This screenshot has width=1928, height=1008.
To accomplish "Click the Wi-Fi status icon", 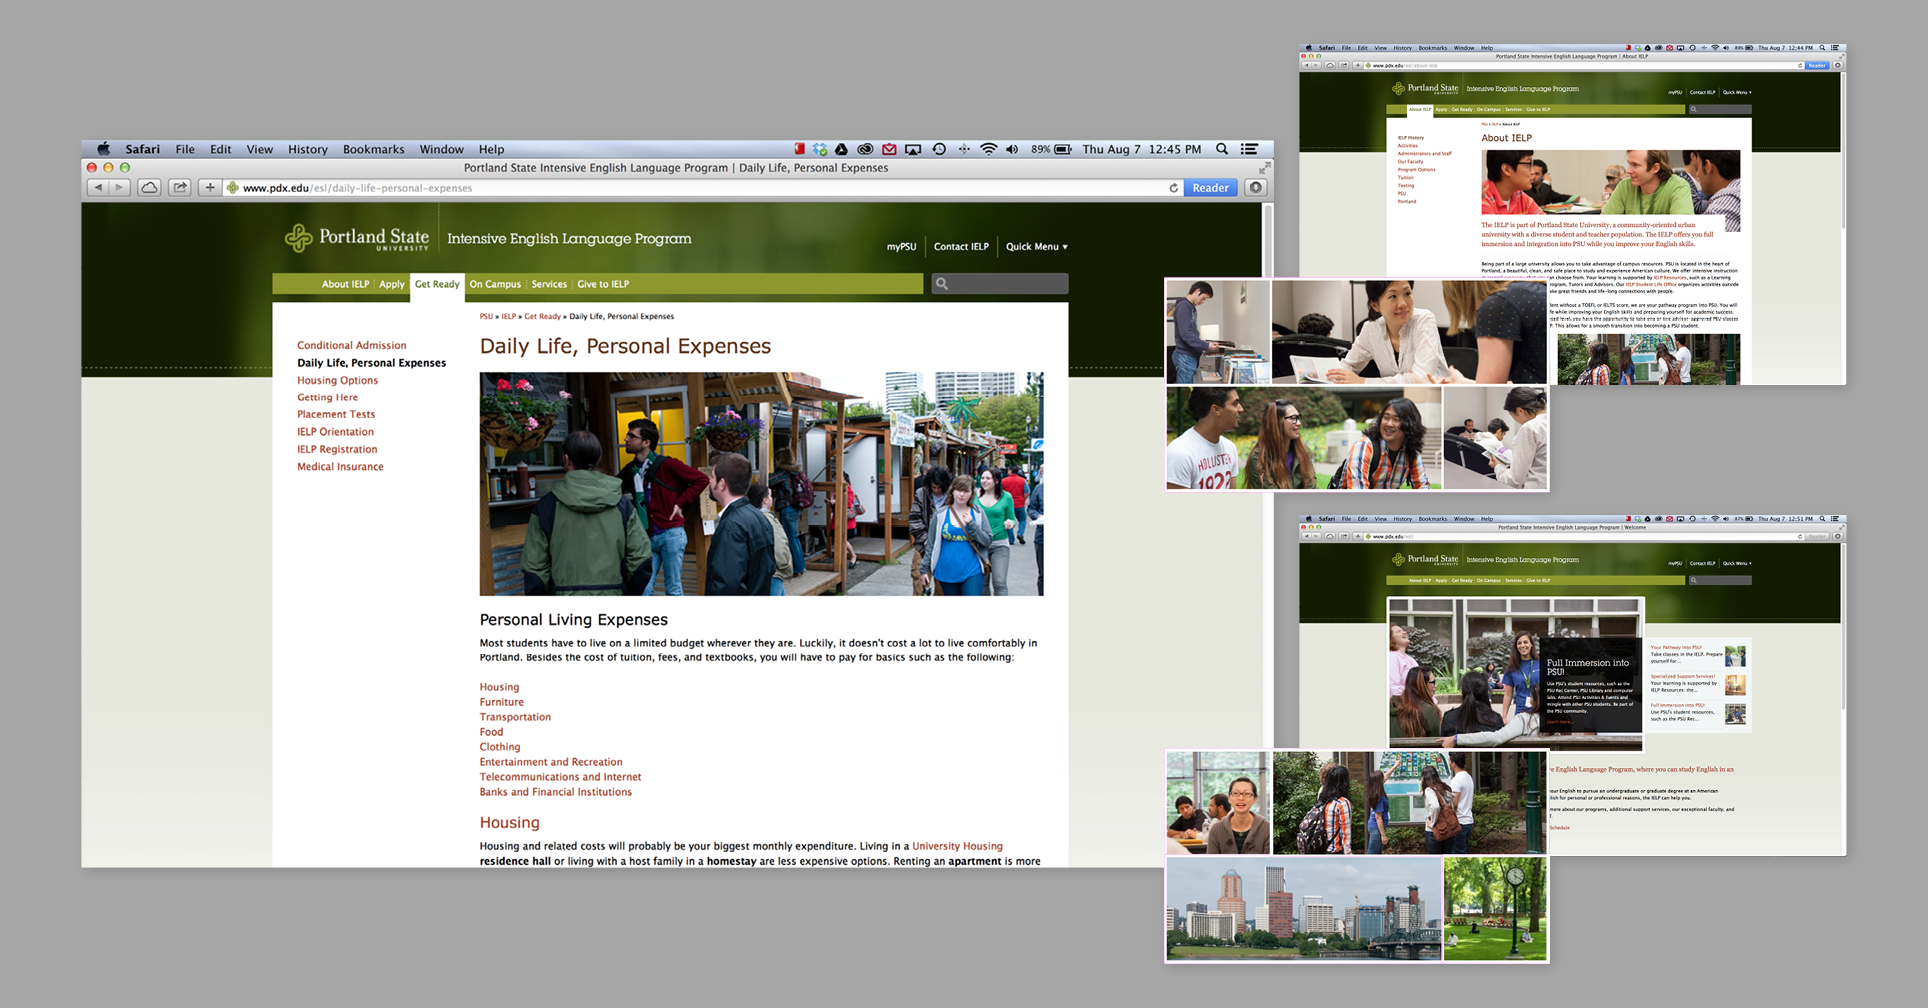I will [x=988, y=149].
